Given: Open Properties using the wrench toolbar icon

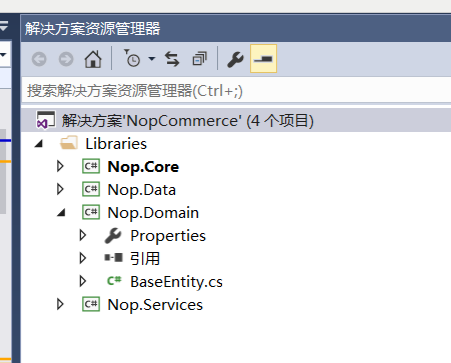Looking at the screenshot, I should click(235, 60).
